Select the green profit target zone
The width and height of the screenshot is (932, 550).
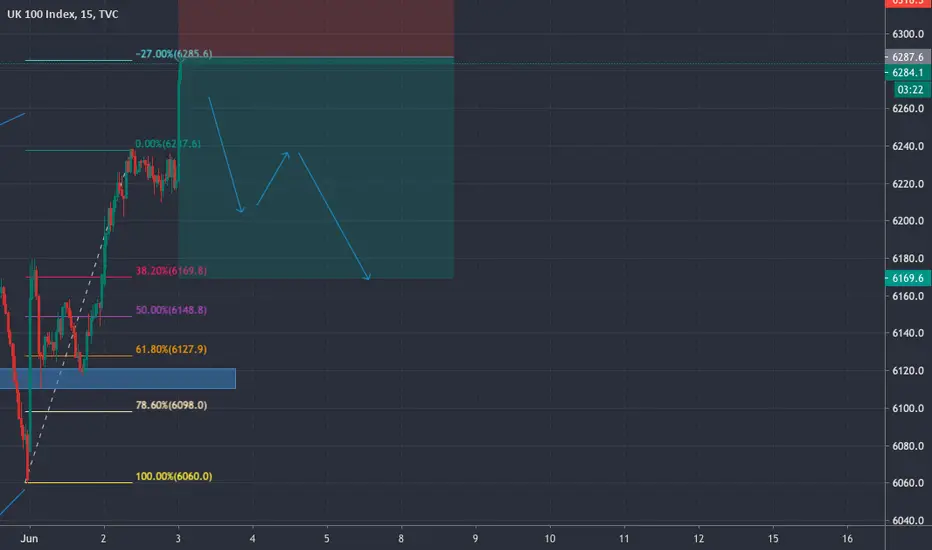[x=316, y=168]
